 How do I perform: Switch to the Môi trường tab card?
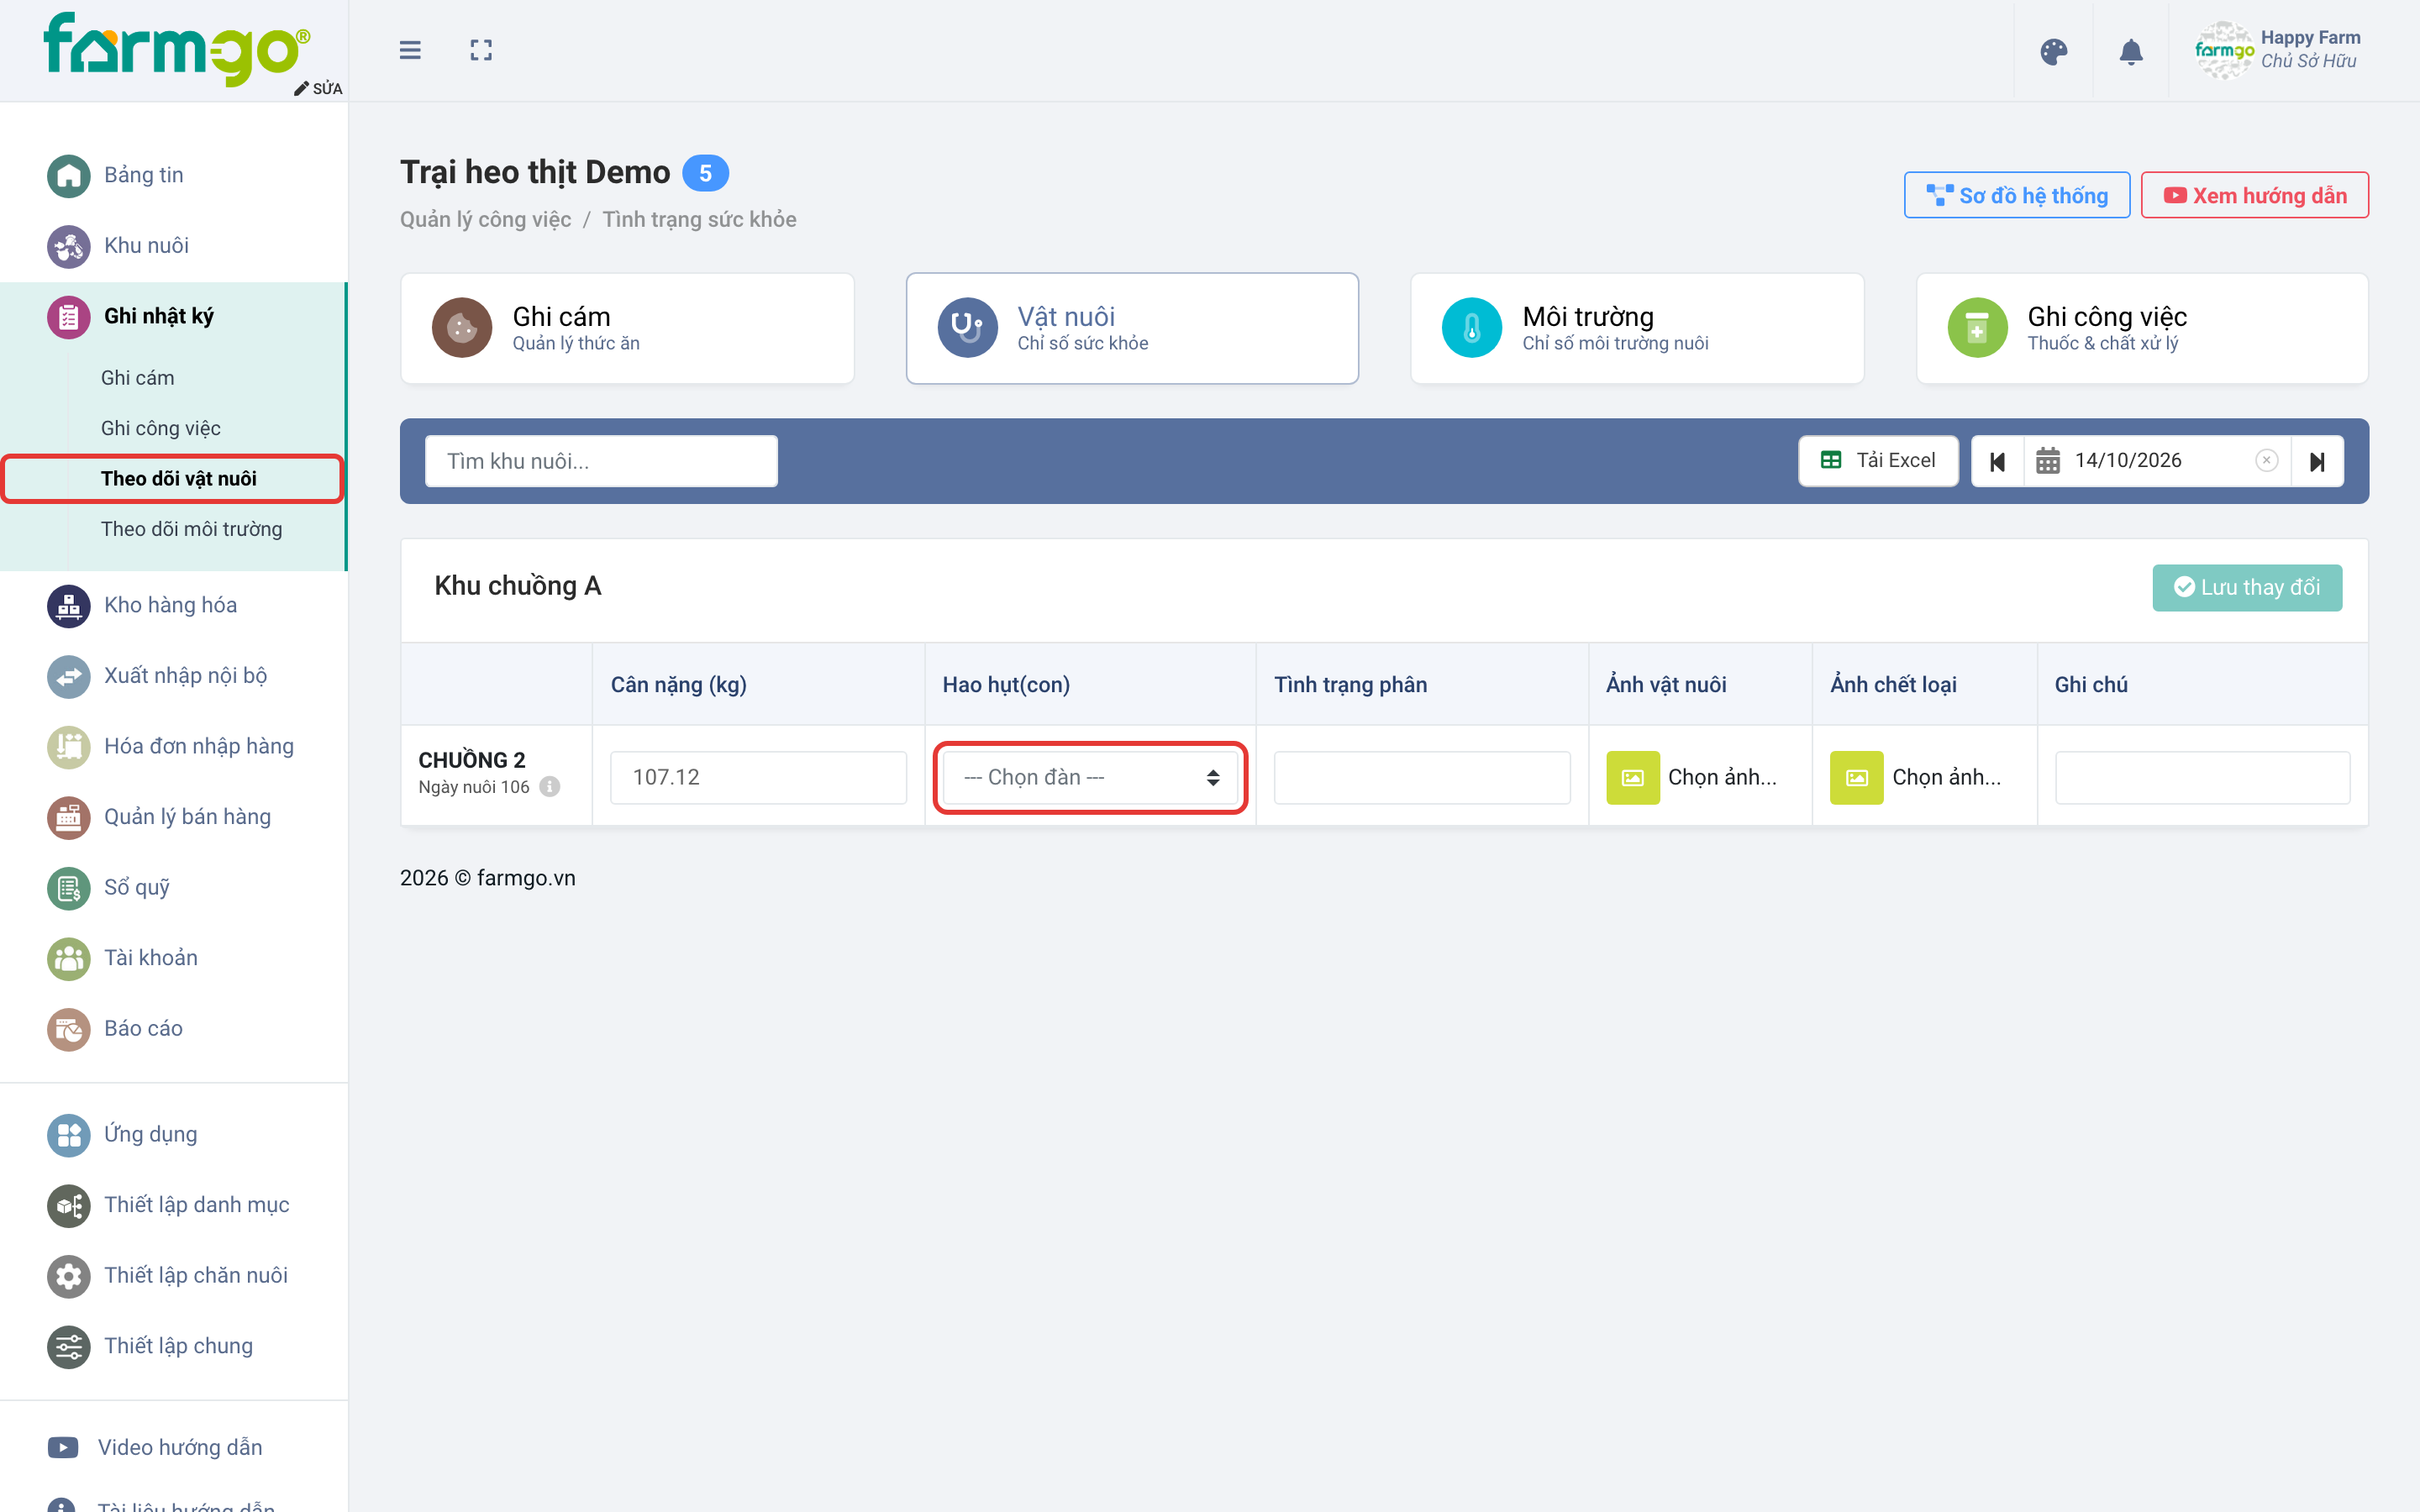(1636, 328)
